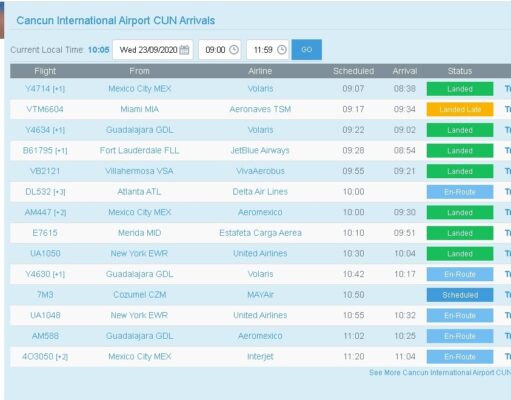Edit the end time field 11:59

[x=268, y=50]
